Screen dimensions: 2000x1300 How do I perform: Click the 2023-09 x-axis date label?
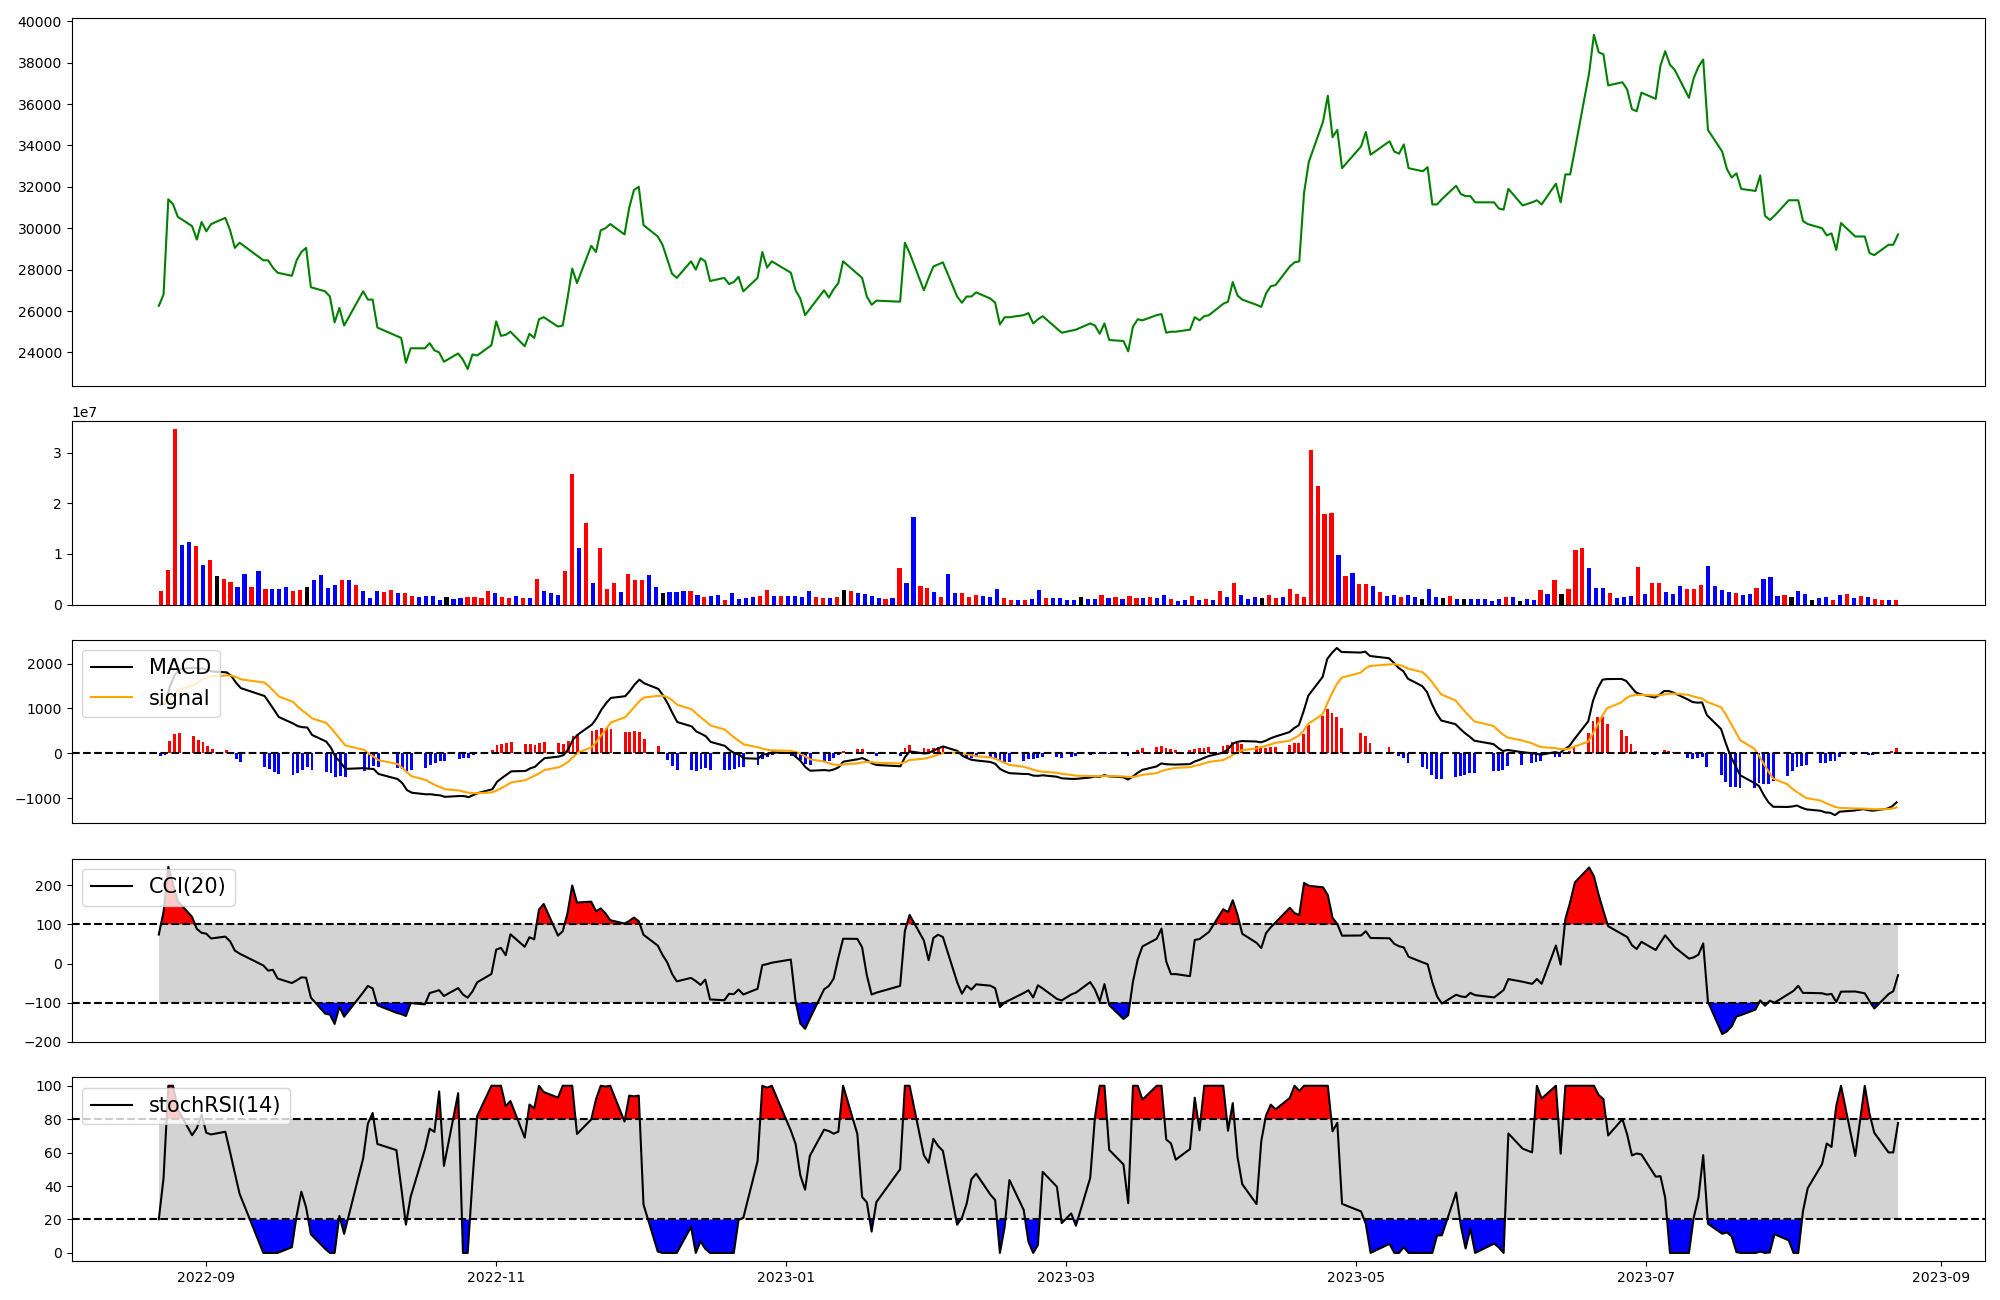tap(1941, 1277)
